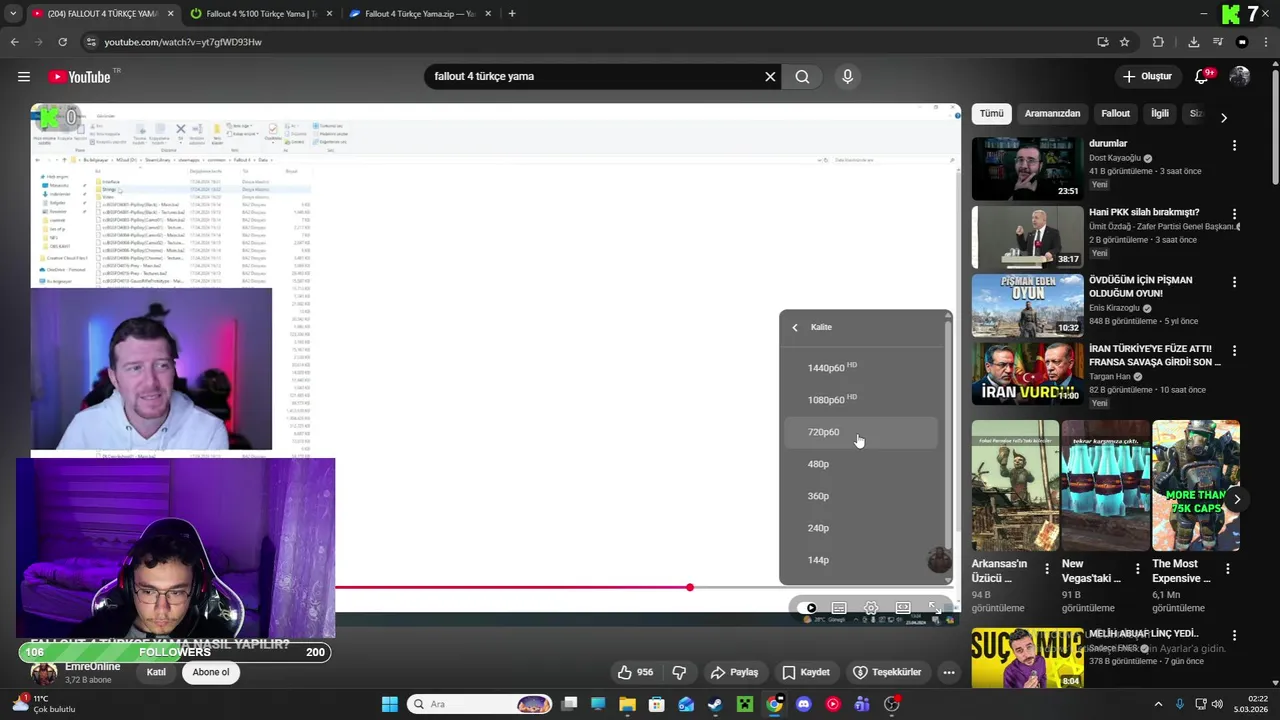The image size is (1280, 720).
Task: Select 1080p60 video quality
Action: point(862,400)
